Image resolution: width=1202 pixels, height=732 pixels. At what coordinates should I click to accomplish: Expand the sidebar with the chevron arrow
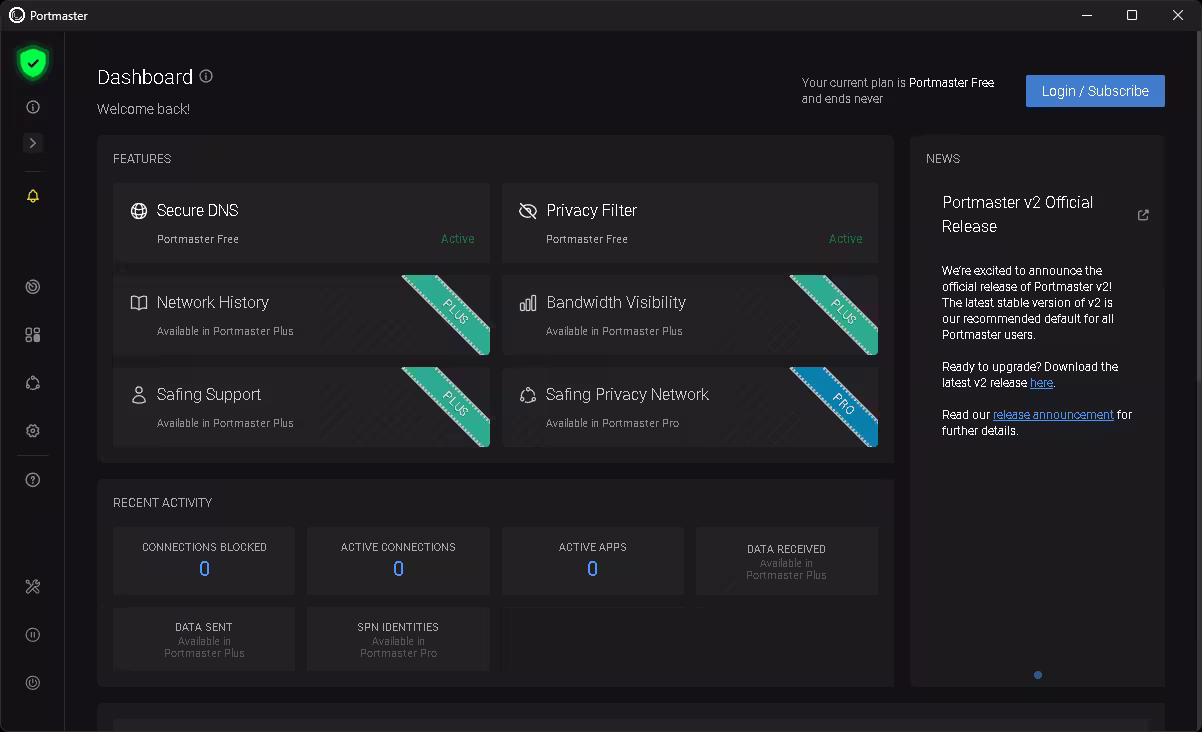(x=33, y=143)
